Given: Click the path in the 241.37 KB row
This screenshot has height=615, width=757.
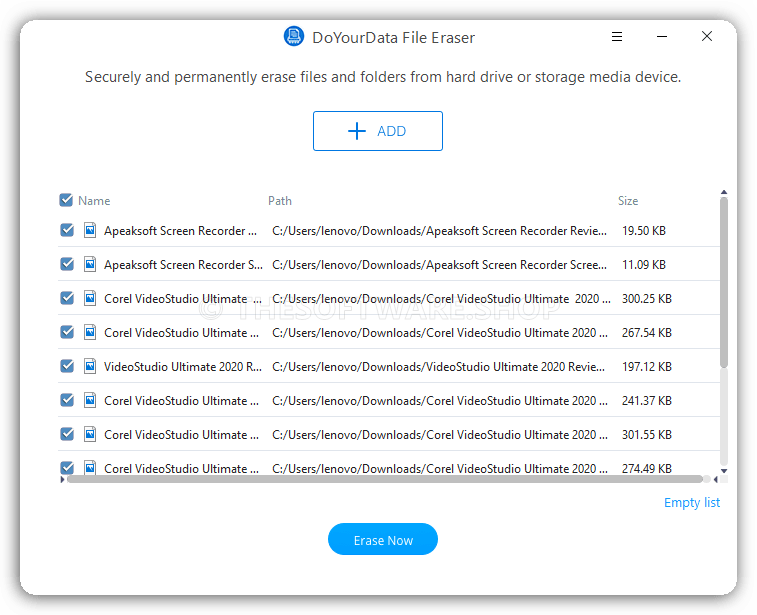Looking at the screenshot, I should point(440,401).
